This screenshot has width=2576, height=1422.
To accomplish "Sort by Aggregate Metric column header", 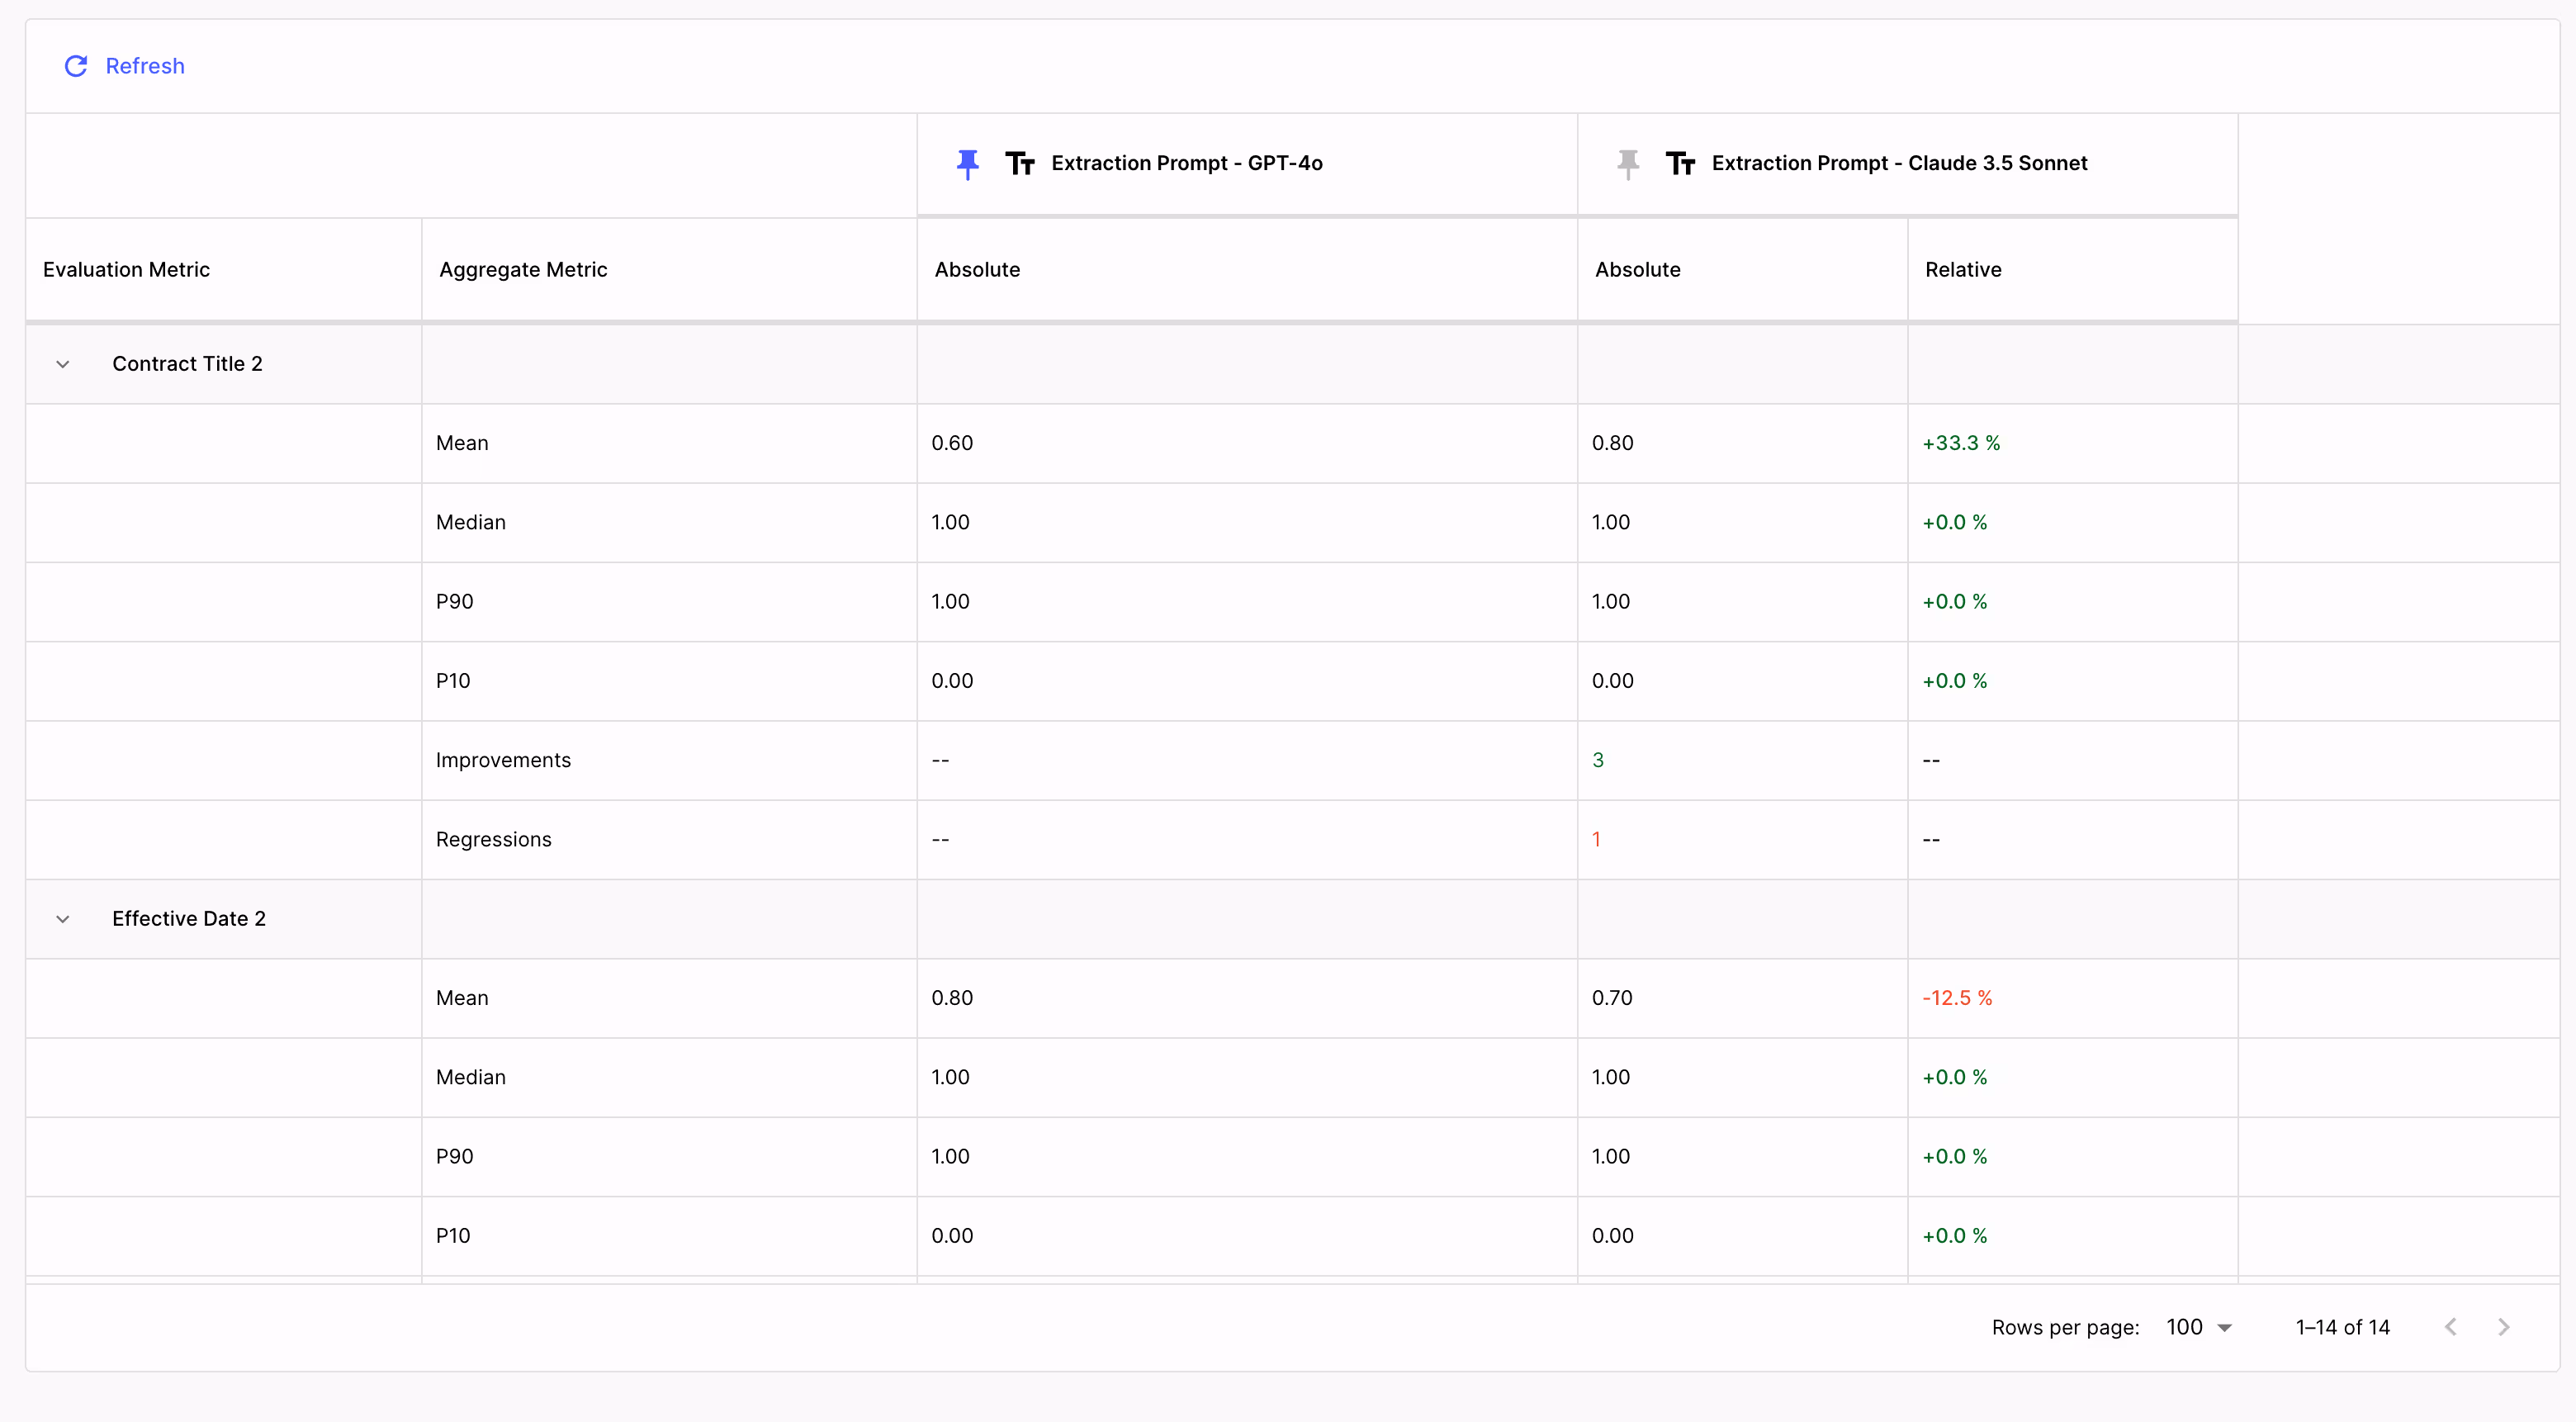I will tap(523, 270).
